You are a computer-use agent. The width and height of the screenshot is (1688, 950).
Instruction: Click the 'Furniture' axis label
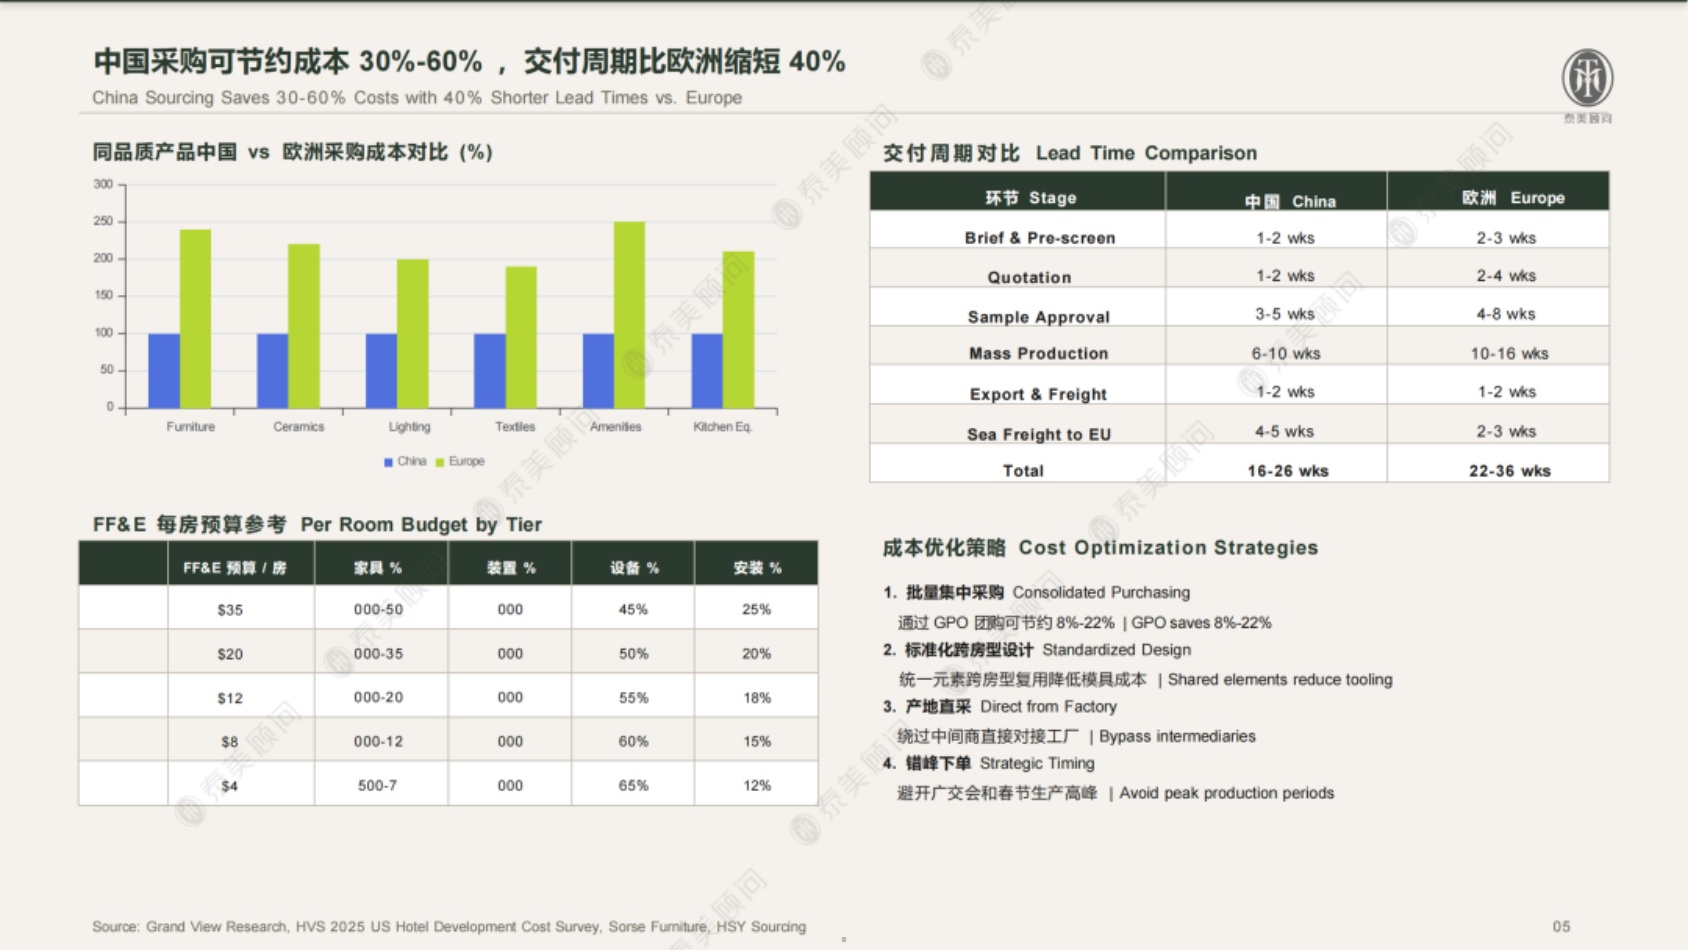click(x=190, y=427)
